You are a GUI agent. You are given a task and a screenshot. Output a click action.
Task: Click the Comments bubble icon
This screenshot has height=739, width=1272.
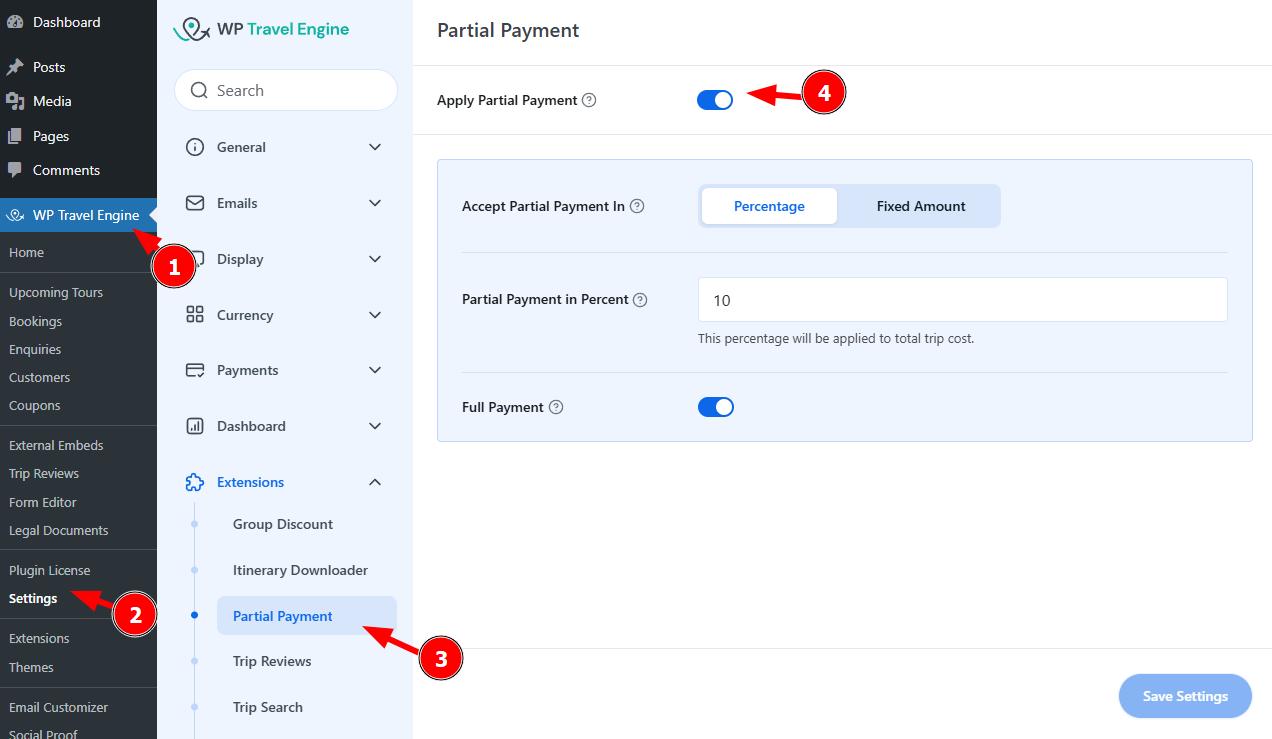pos(15,170)
